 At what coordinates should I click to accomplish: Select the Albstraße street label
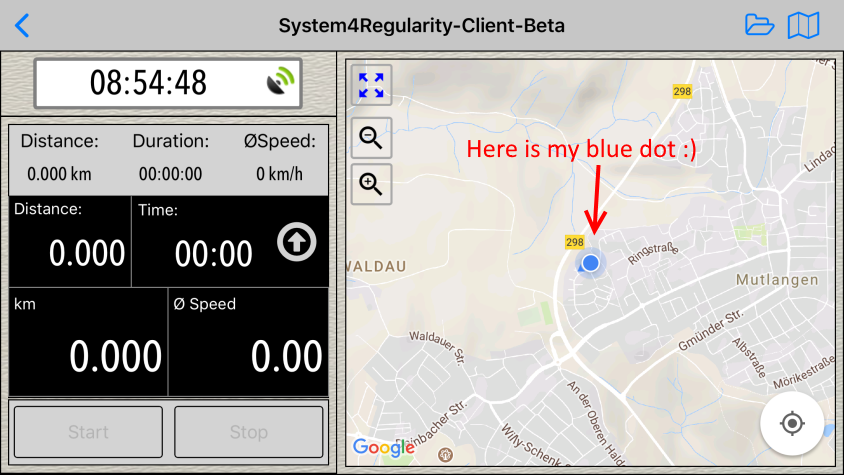[749, 358]
